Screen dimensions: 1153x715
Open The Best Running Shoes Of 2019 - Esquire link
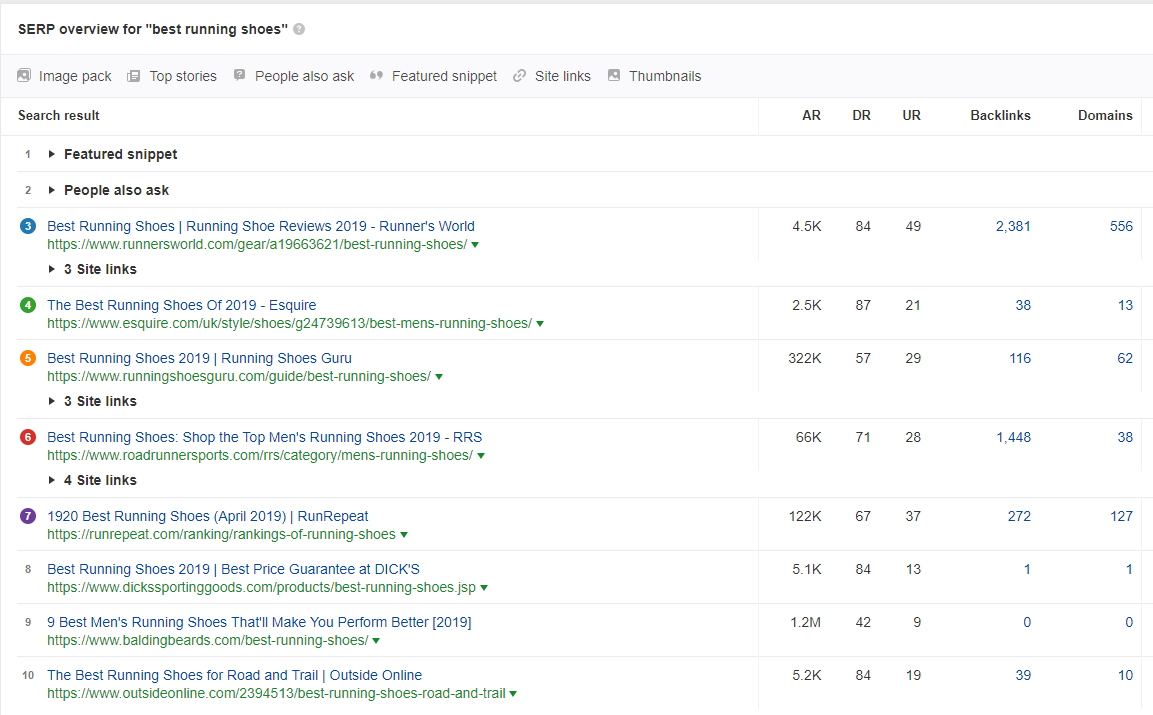(x=182, y=305)
